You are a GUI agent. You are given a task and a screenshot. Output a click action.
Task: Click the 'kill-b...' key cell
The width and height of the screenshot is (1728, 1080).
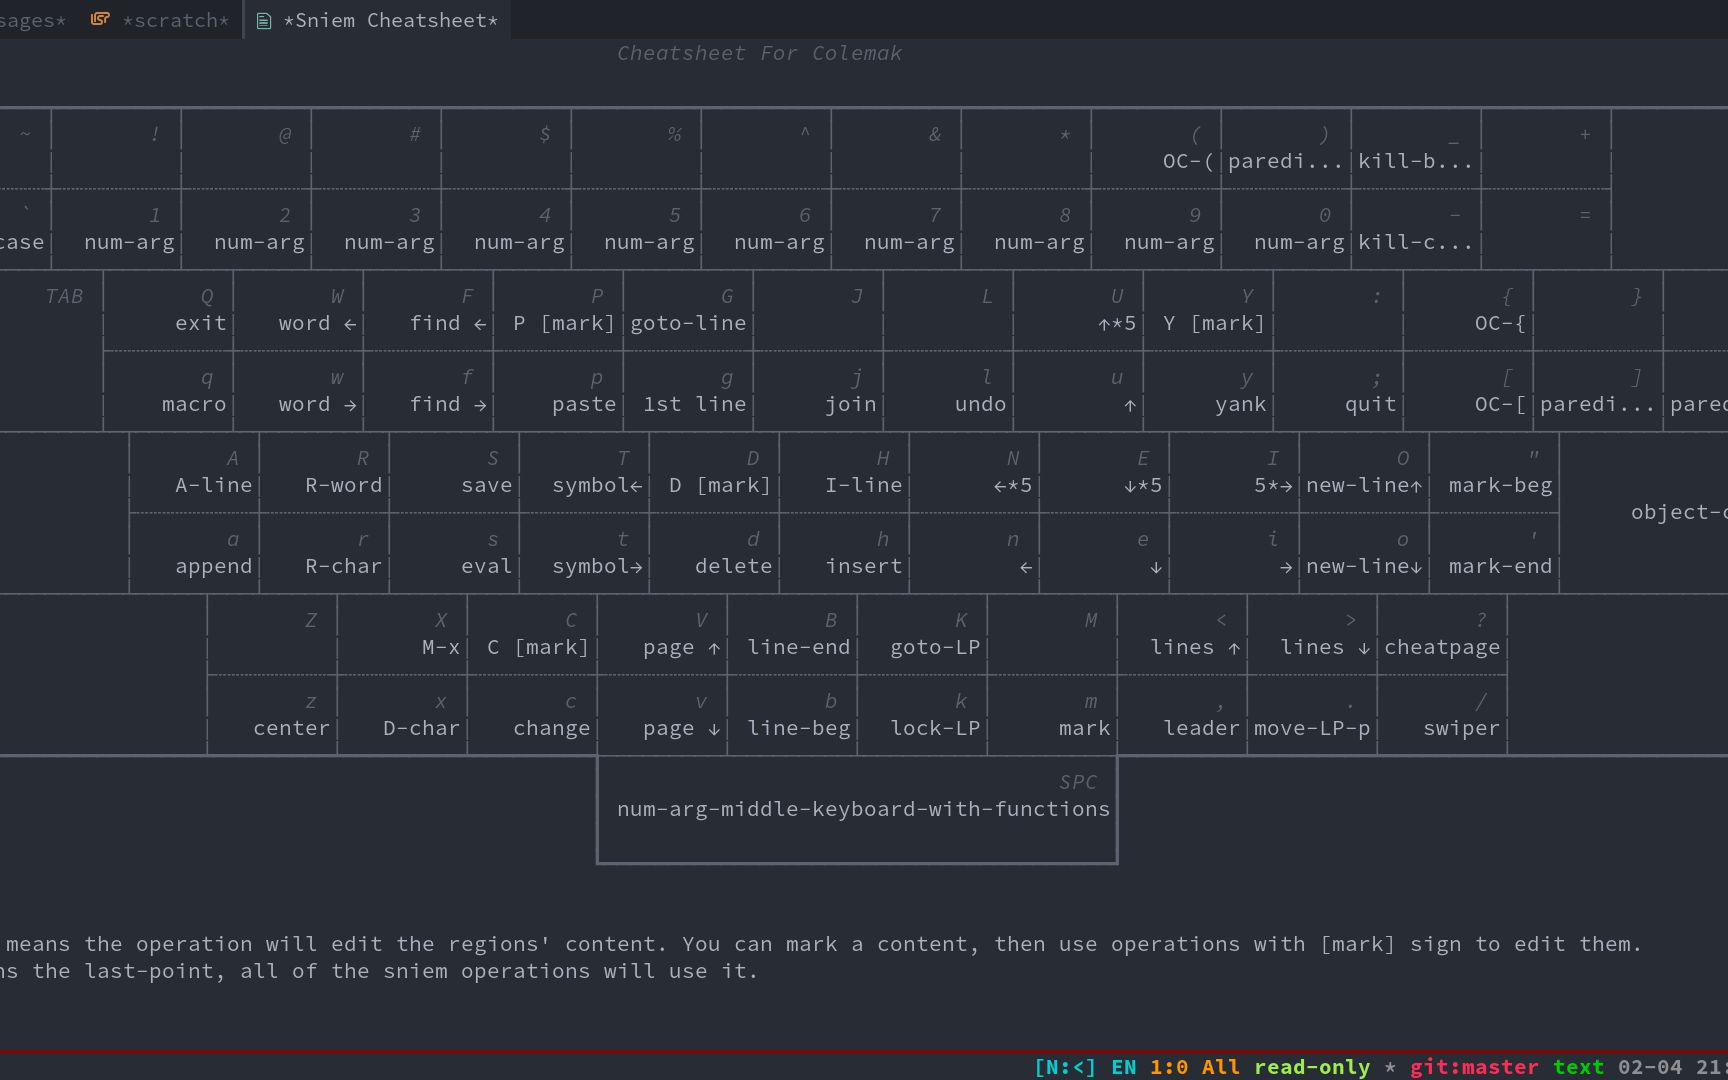click(x=1417, y=148)
